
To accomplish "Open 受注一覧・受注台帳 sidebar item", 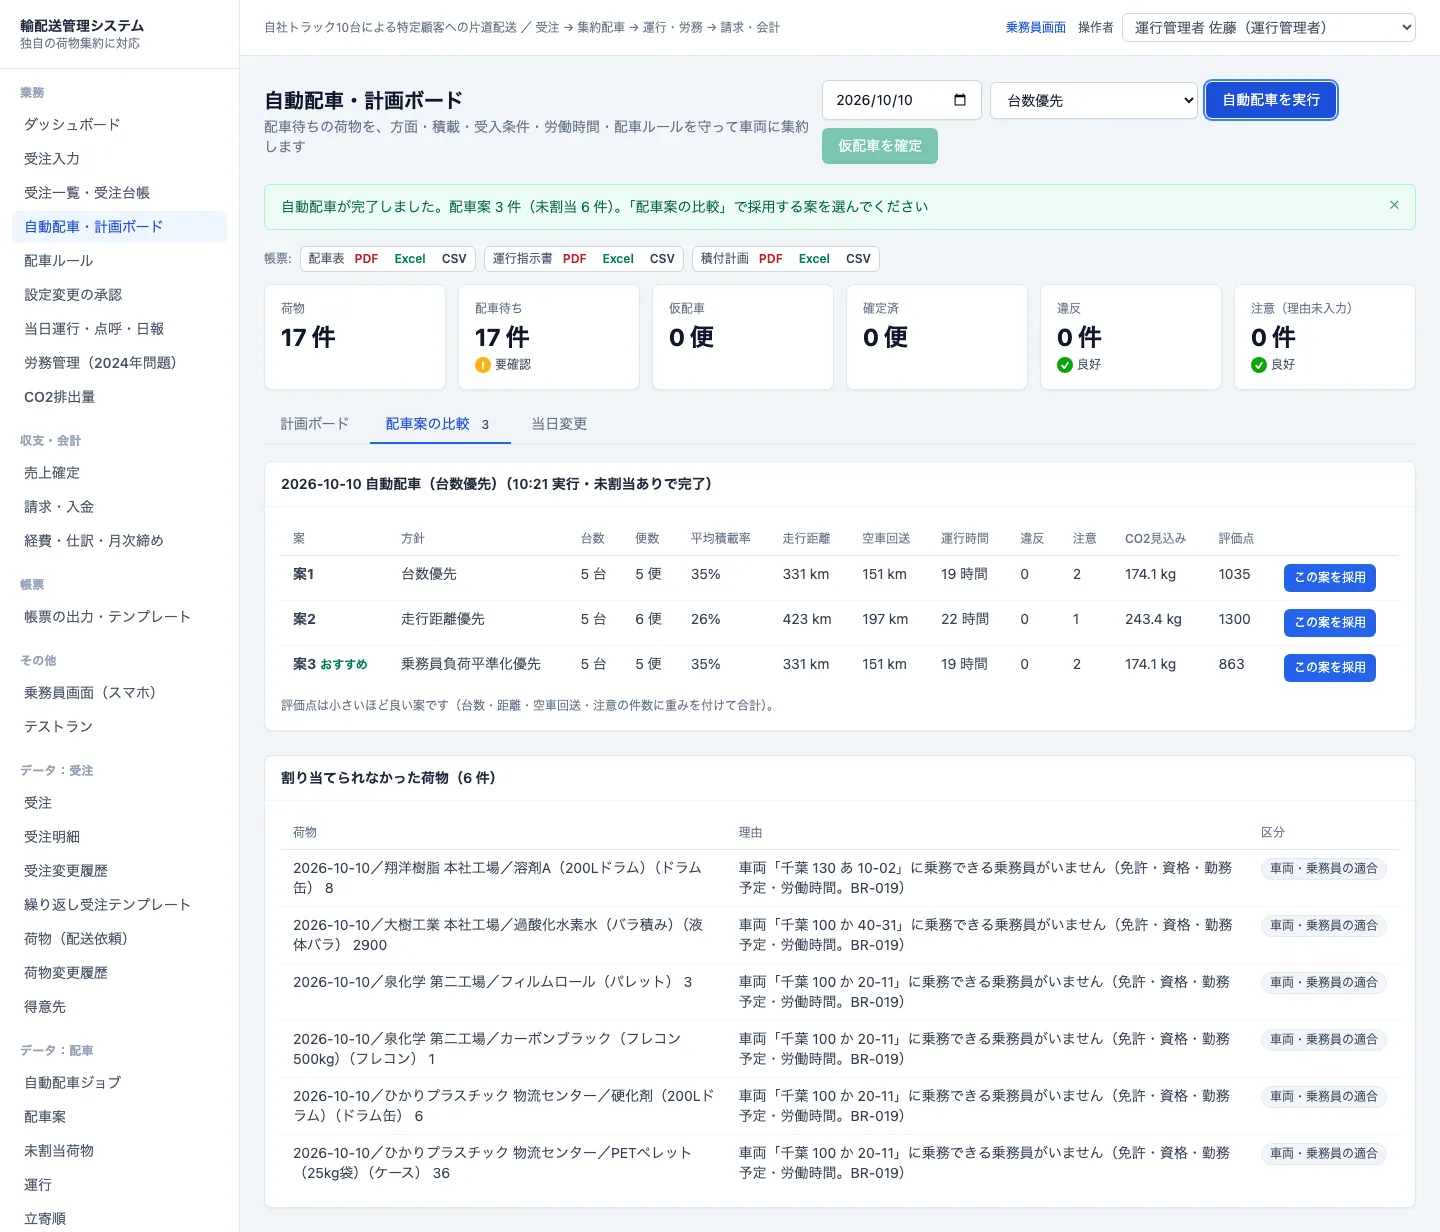I will click(120, 193).
